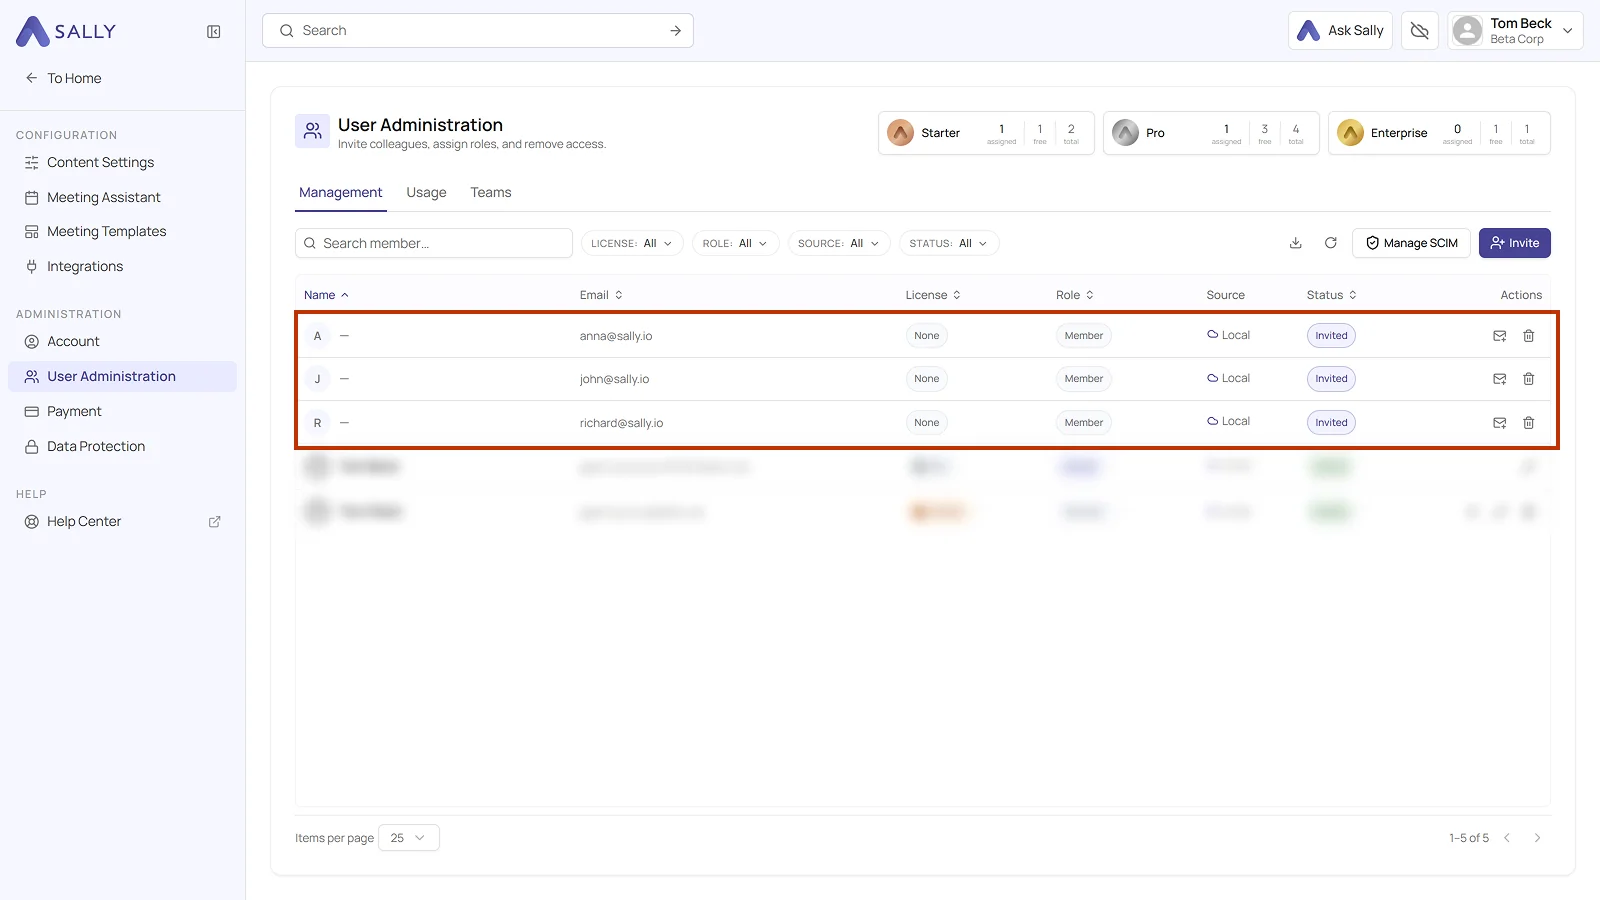Click the Help Center external link icon

(214, 522)
